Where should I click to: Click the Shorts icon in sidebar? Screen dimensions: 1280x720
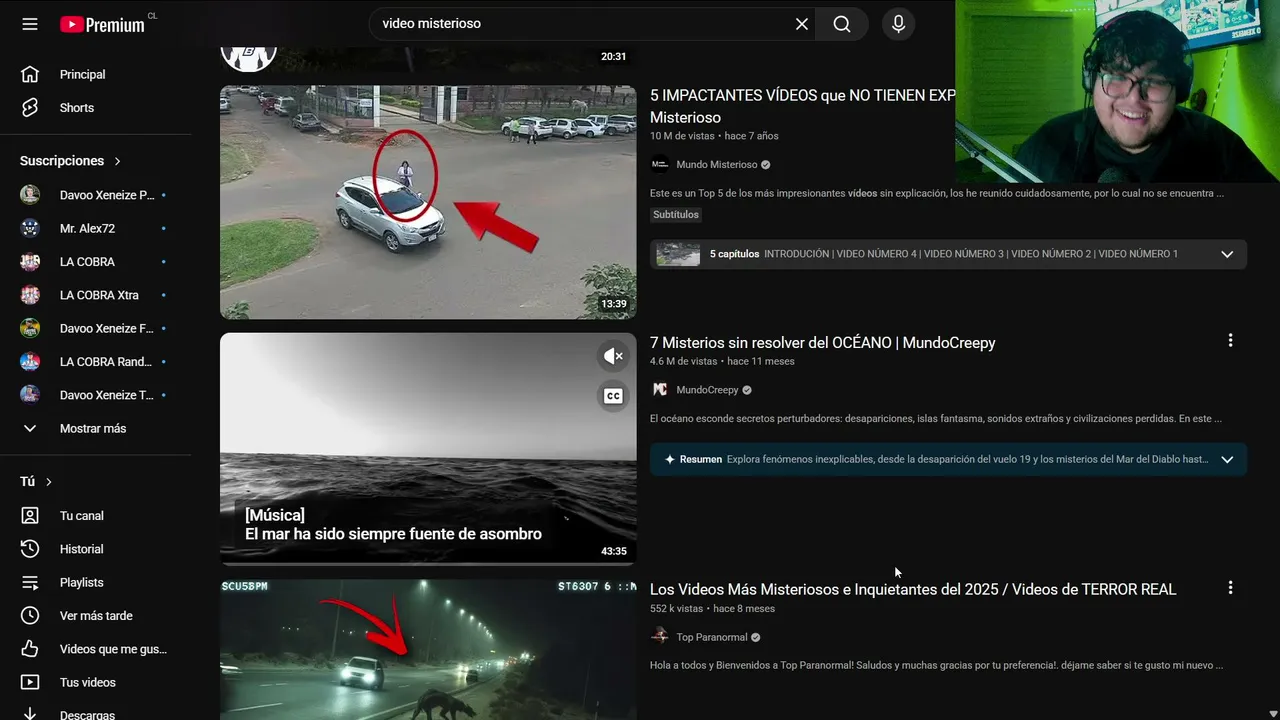(x=30, y=108)
